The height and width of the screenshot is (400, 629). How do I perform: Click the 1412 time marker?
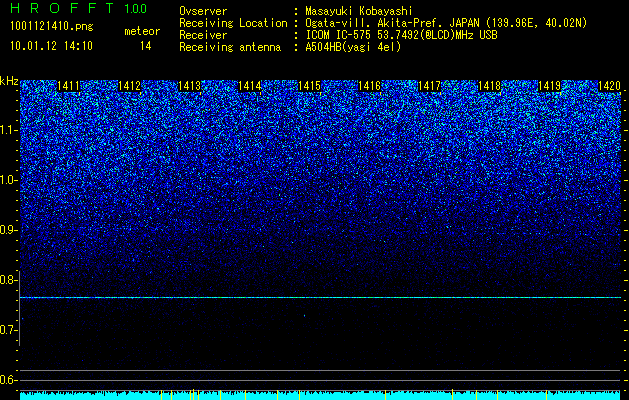click(129, 86)
